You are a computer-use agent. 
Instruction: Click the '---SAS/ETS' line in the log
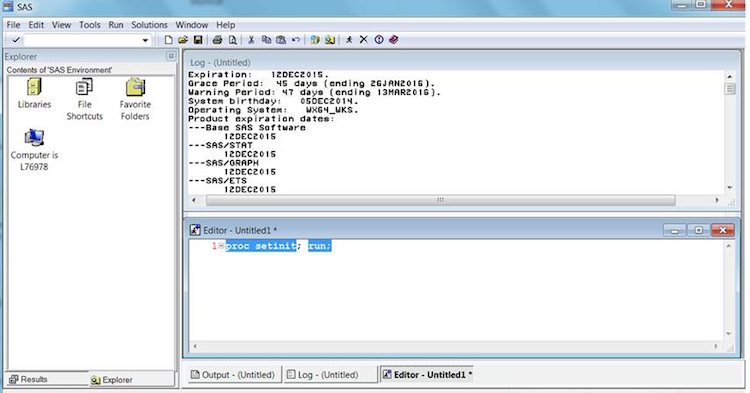(217, 180)
